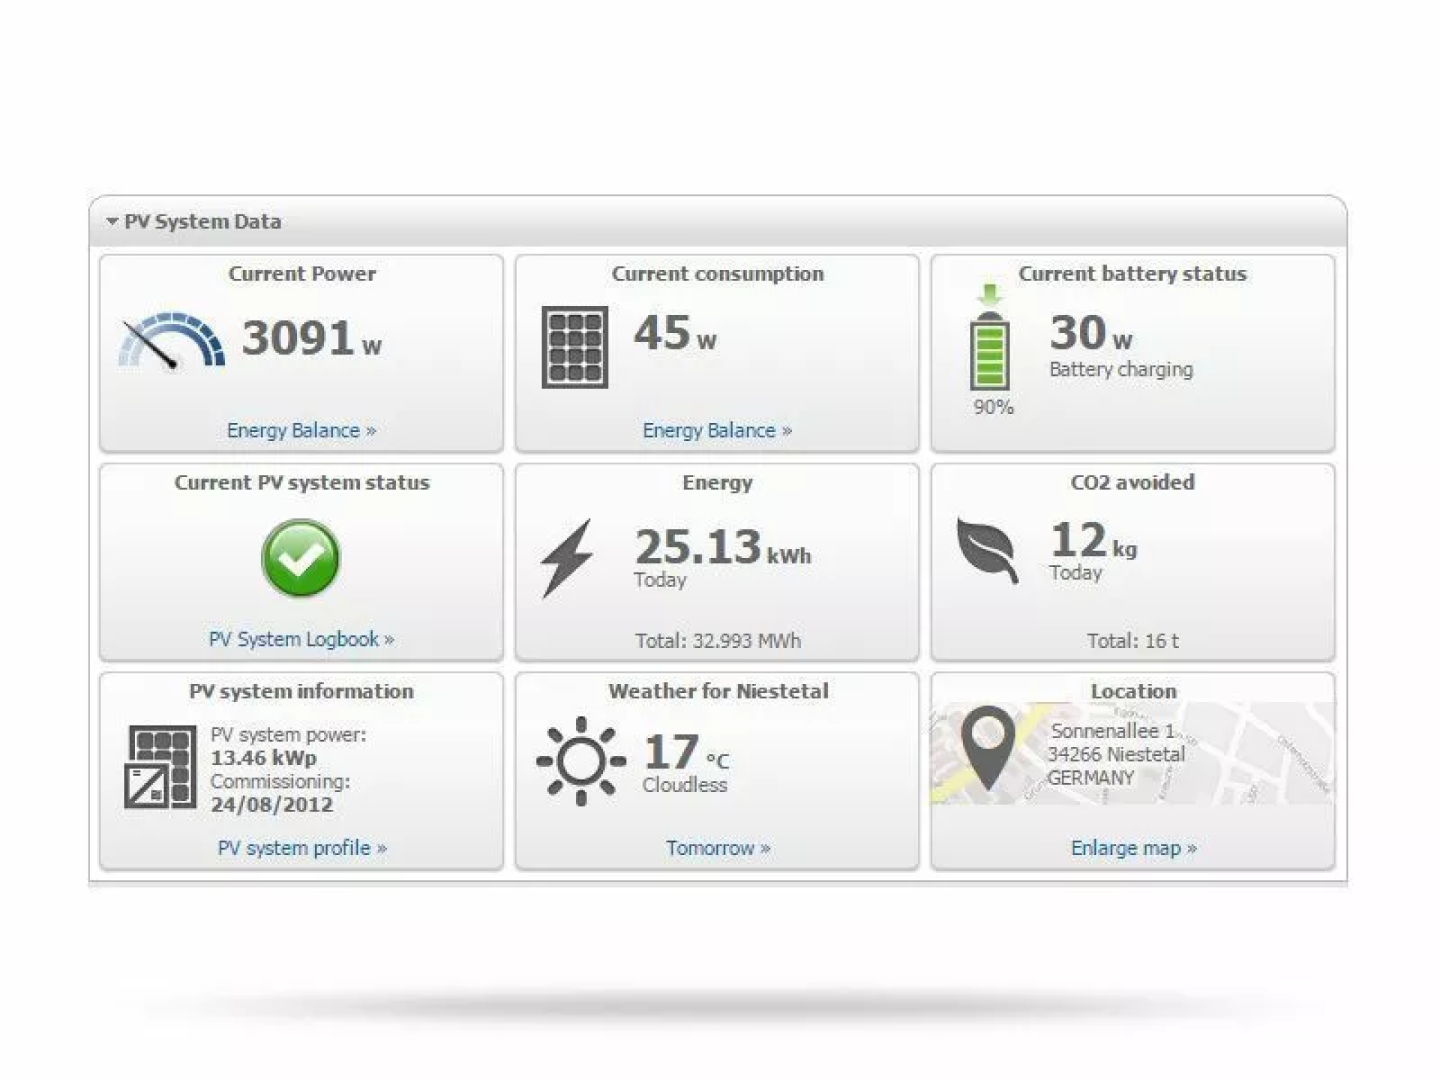Viewport: 1440px width, 1080px height.
Task: Click the Cloudless weather description
Action: [685, 785]
